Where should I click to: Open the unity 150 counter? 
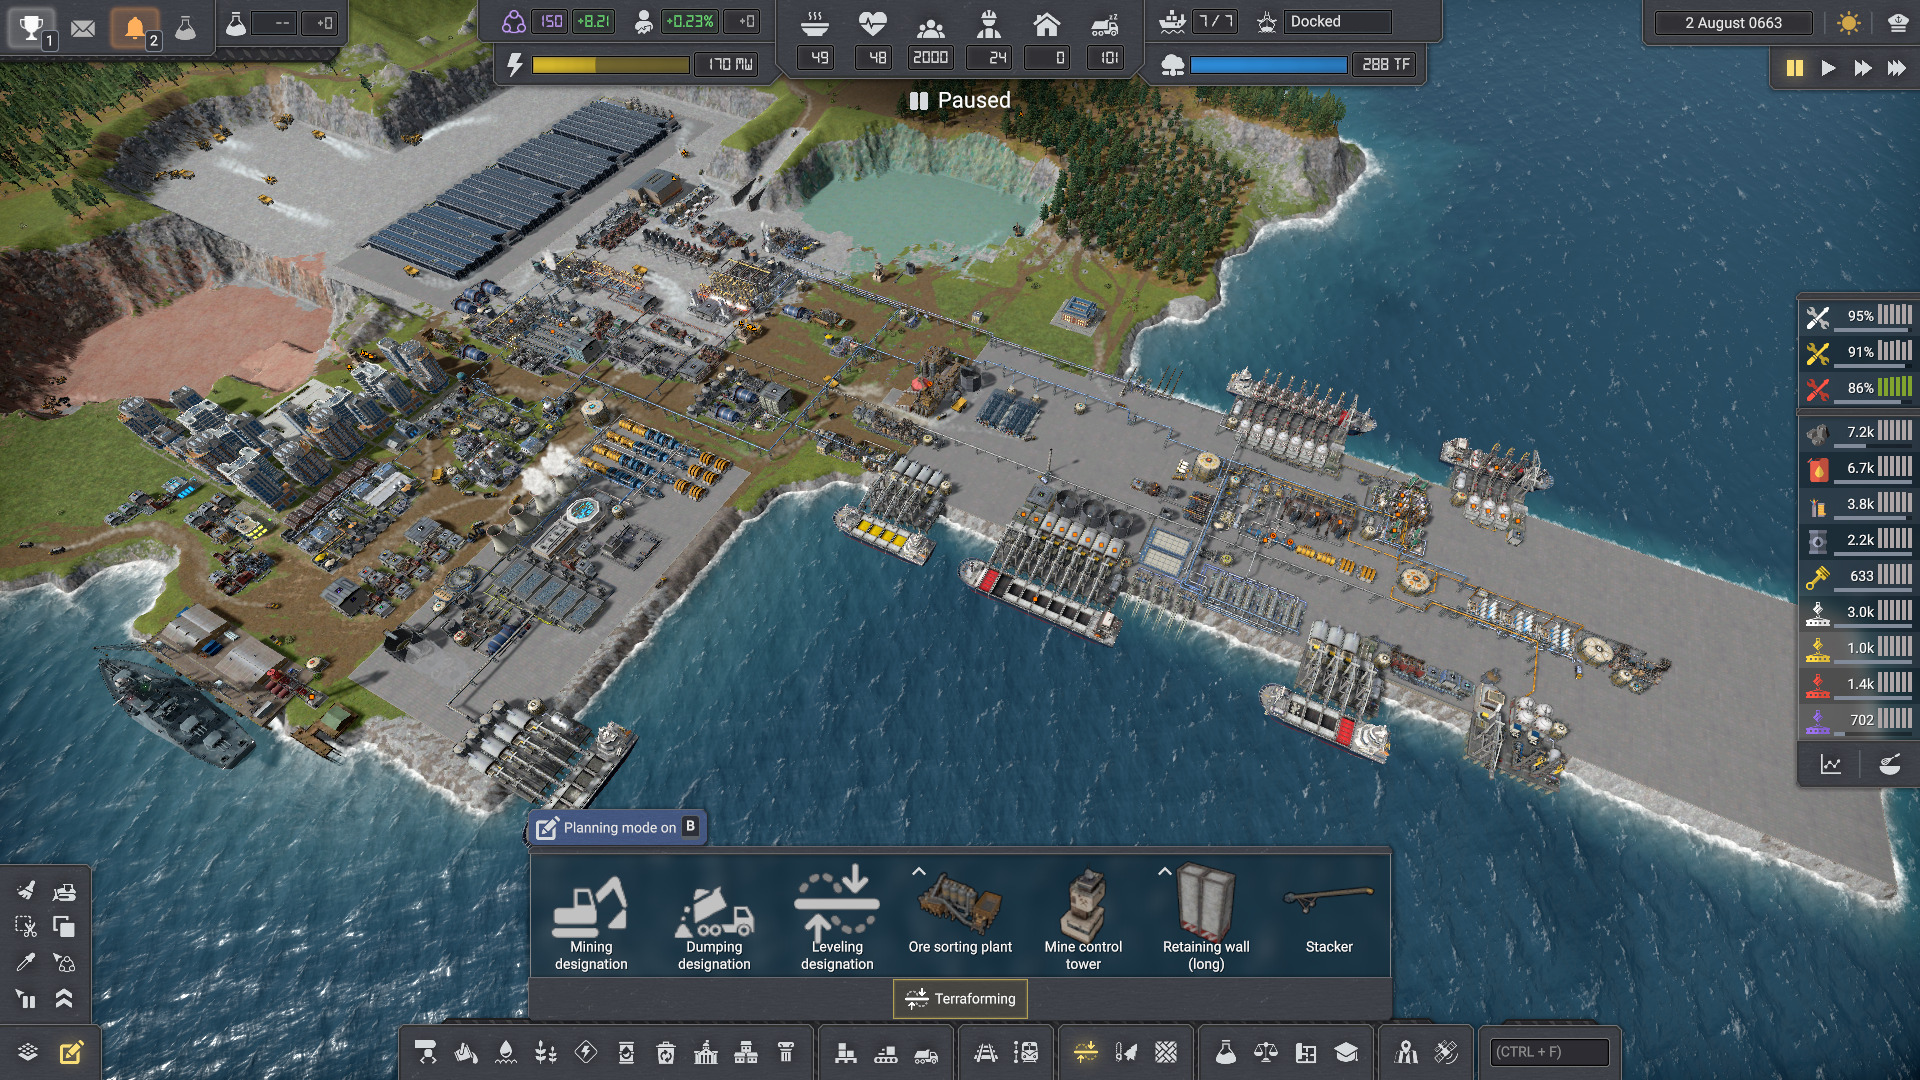pos(551,22)
